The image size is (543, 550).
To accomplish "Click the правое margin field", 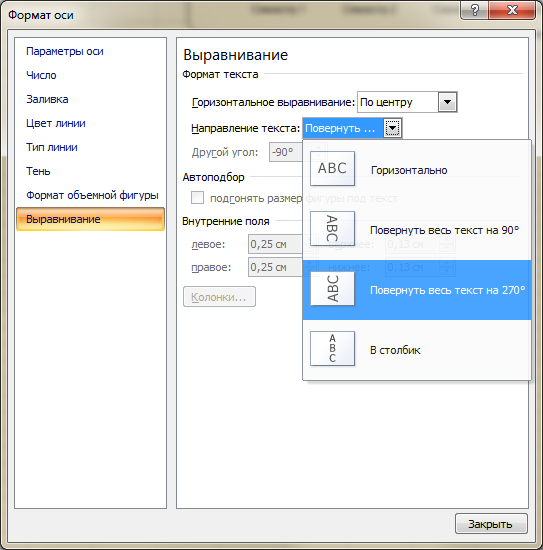I will (275, 267).
